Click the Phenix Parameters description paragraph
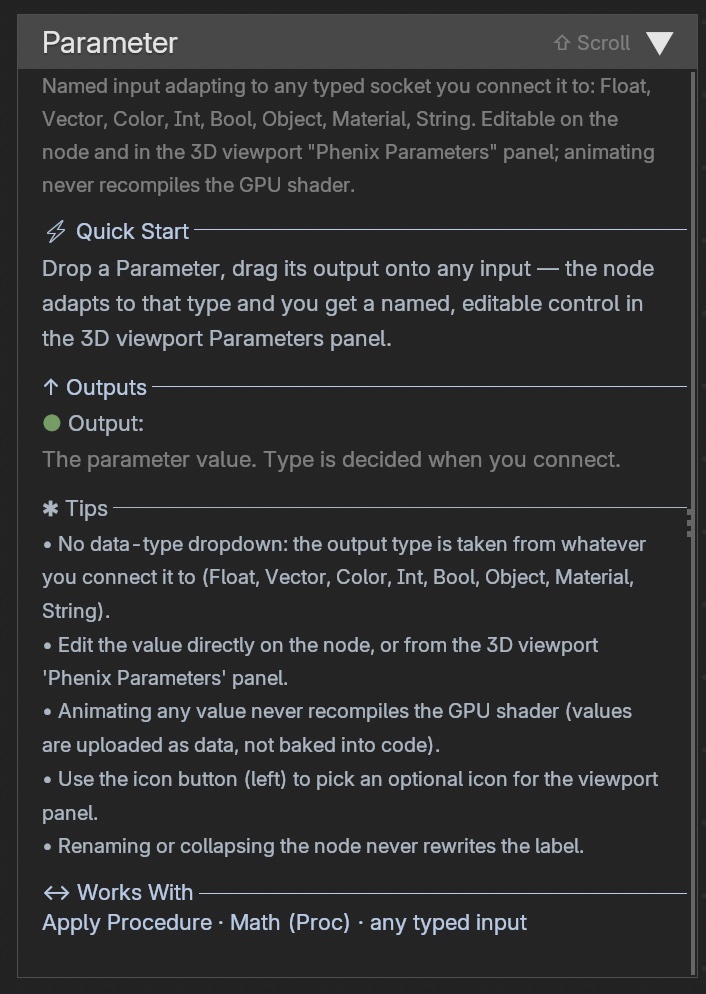 point(348,136)
